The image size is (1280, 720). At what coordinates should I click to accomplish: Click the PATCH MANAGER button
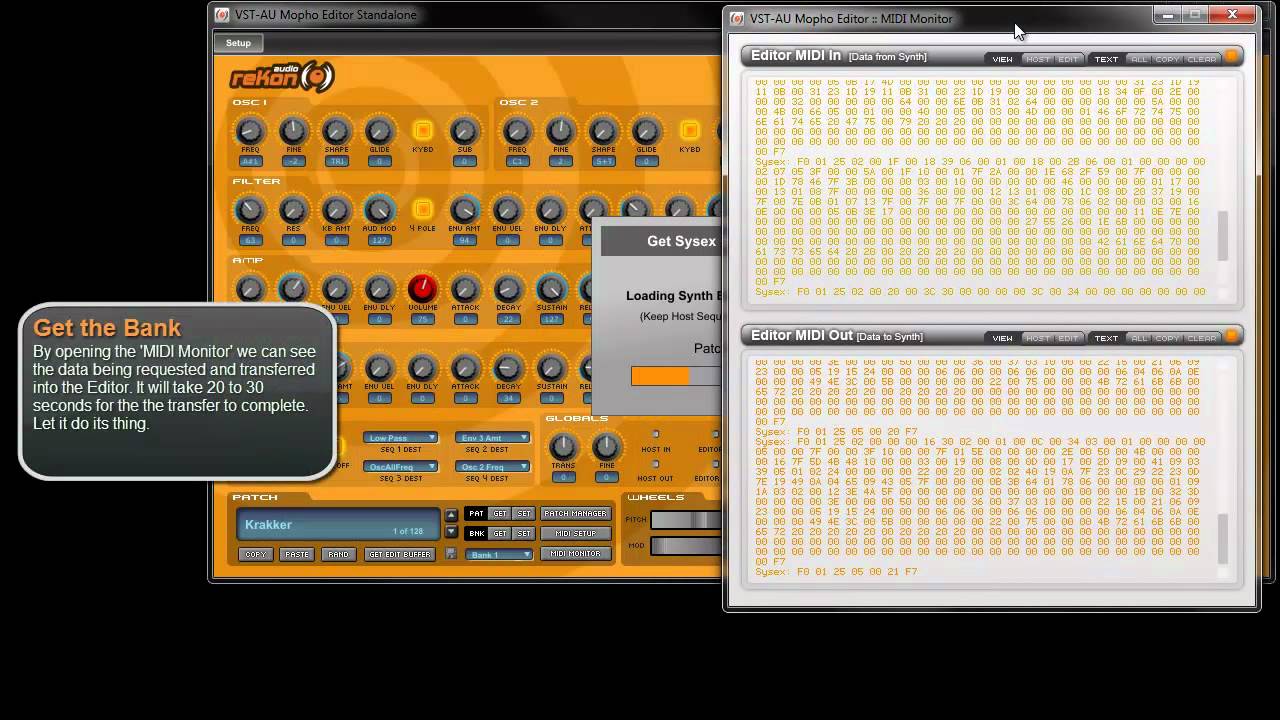[575, 514]
